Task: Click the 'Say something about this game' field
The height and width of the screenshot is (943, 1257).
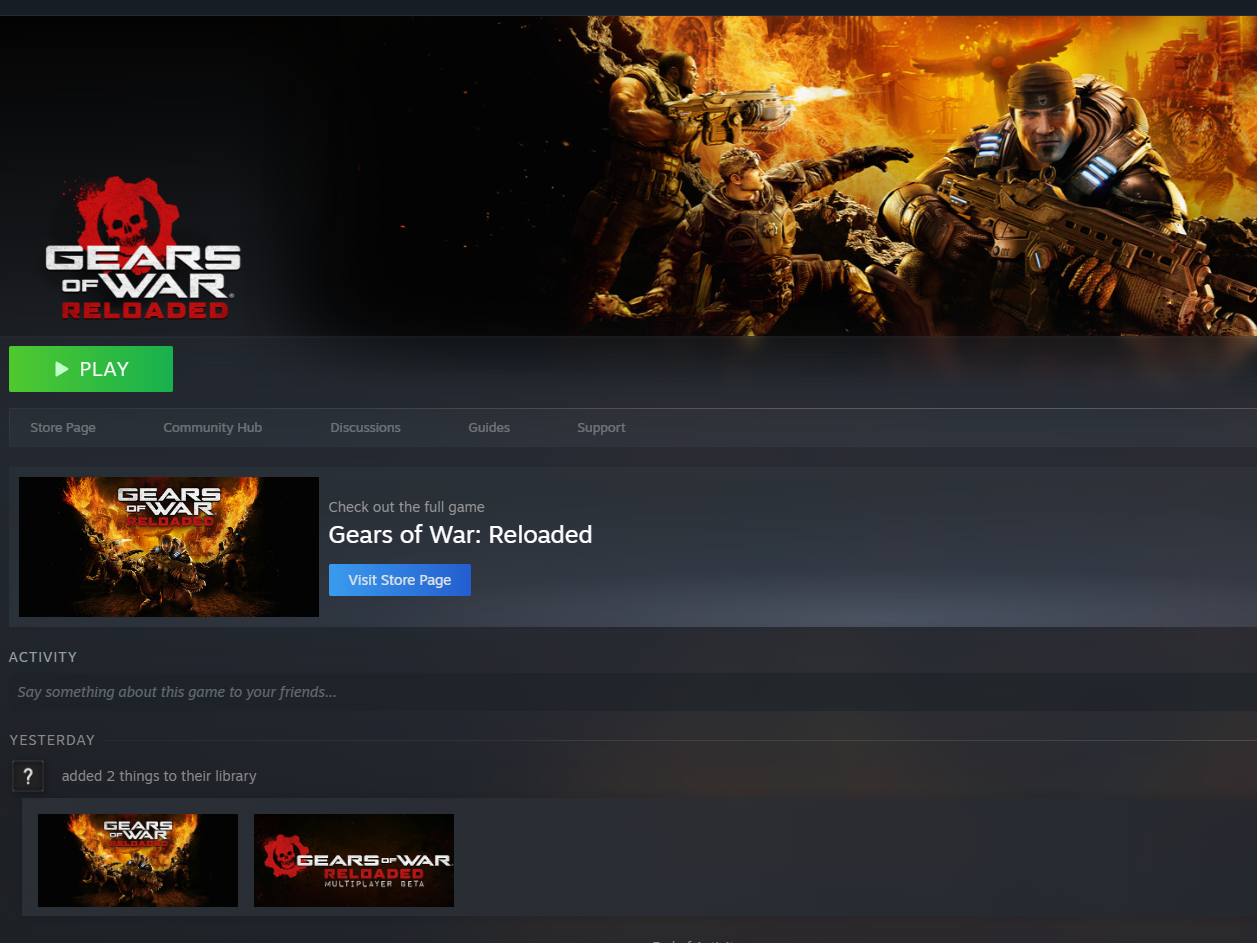Action: coord(632,692)
